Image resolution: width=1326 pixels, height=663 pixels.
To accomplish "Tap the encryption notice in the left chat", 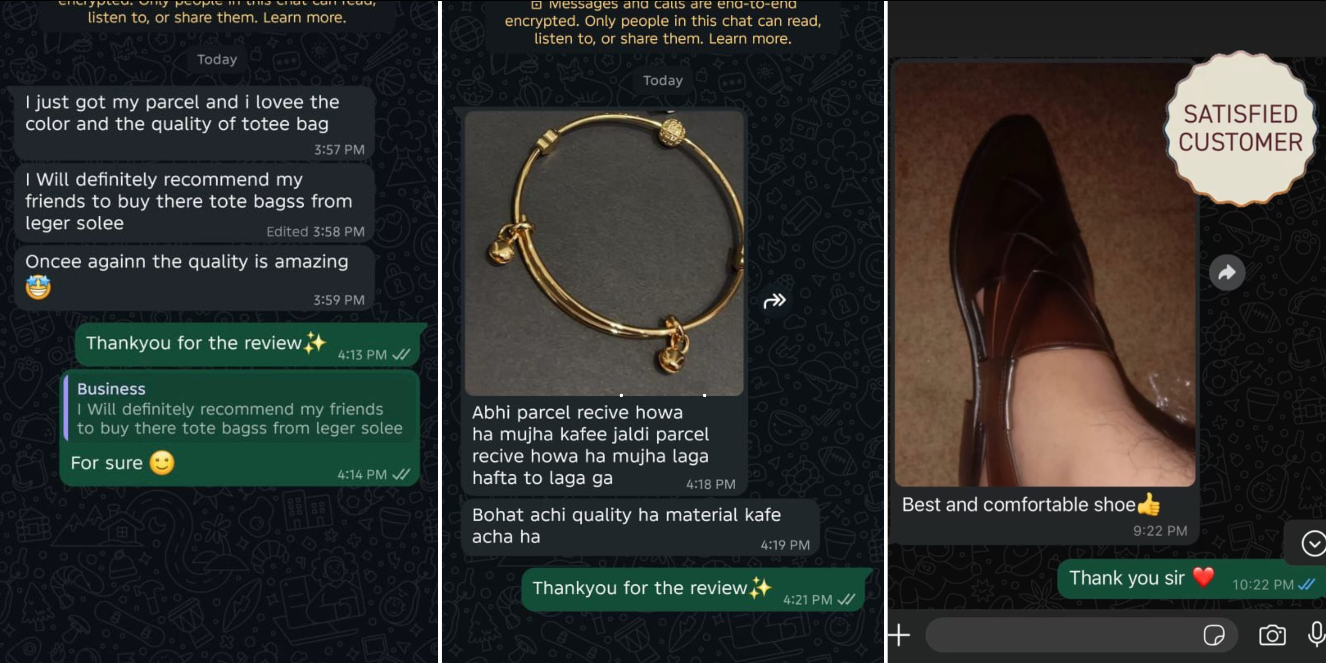I will coord(216,13).
